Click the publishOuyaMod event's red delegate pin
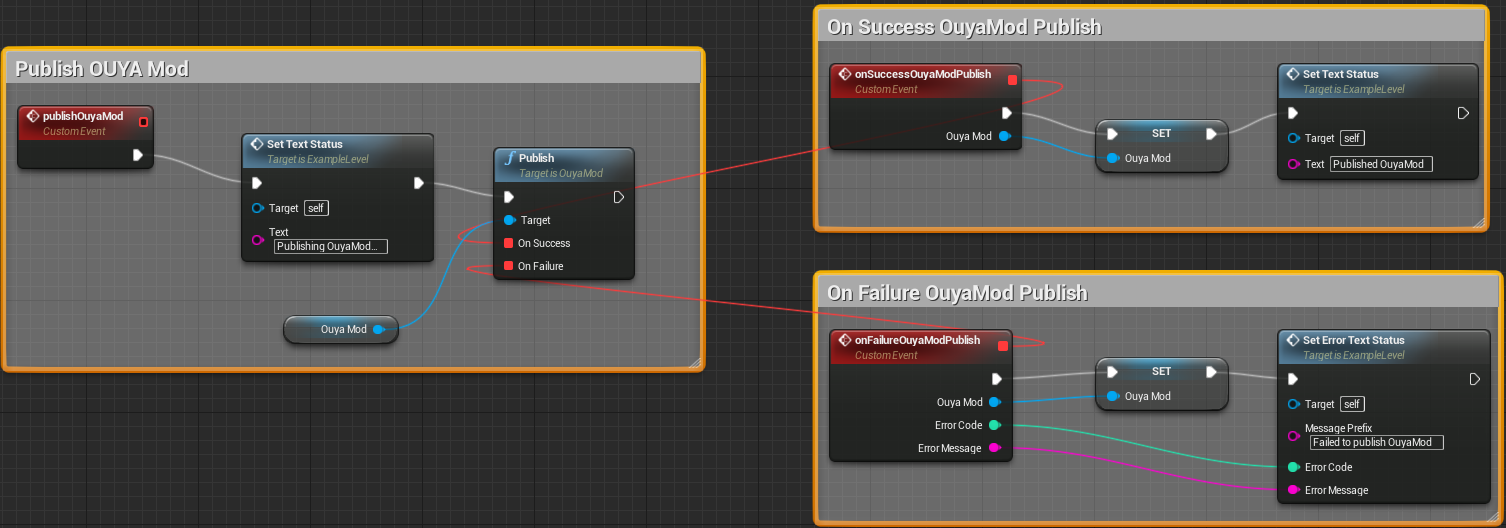The width and height of the screenshot is (1506, 528). (x=143, y=122)
